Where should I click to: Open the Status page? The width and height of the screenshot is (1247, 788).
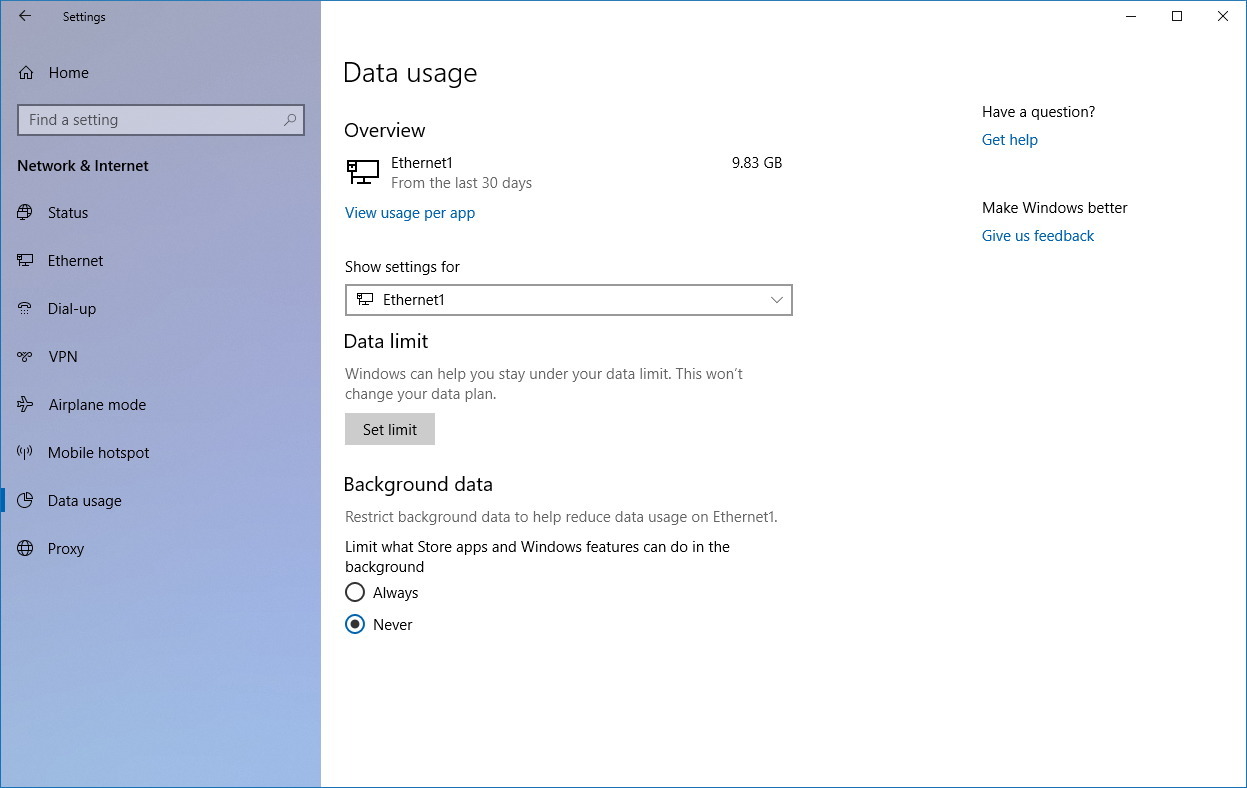tap(160, 213)
